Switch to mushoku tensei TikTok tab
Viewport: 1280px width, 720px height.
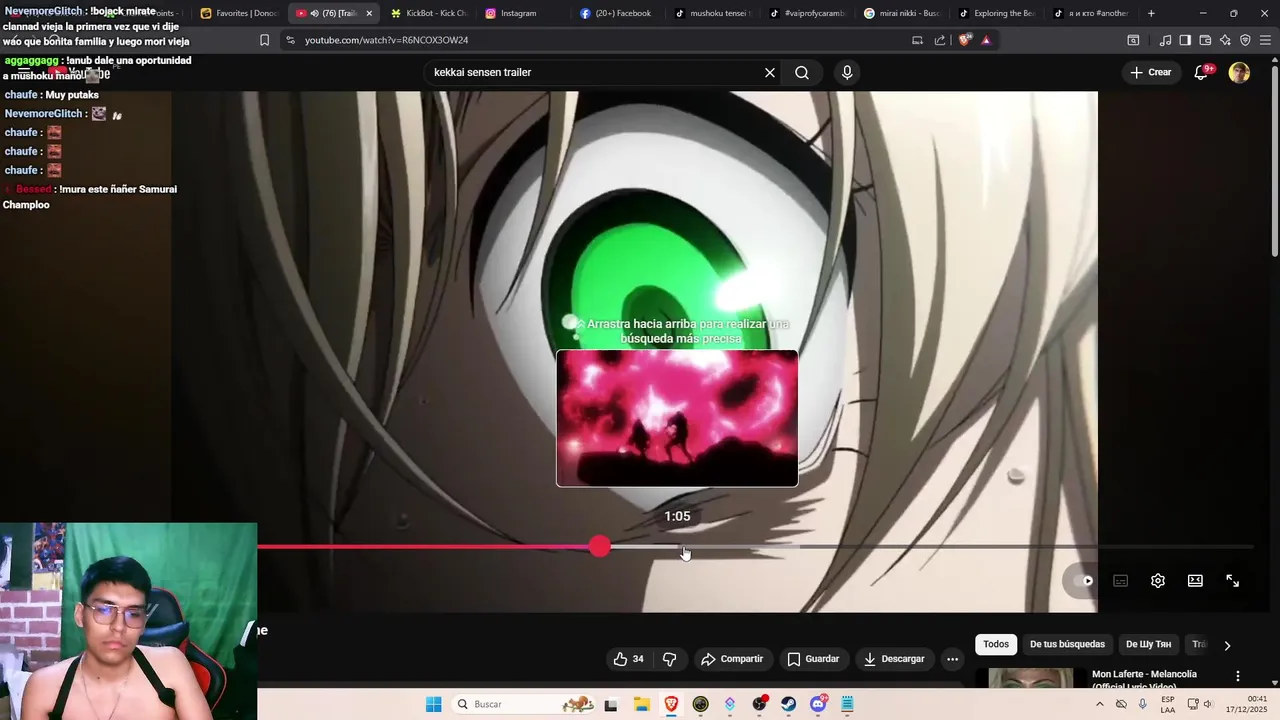[x=711, y=13]
